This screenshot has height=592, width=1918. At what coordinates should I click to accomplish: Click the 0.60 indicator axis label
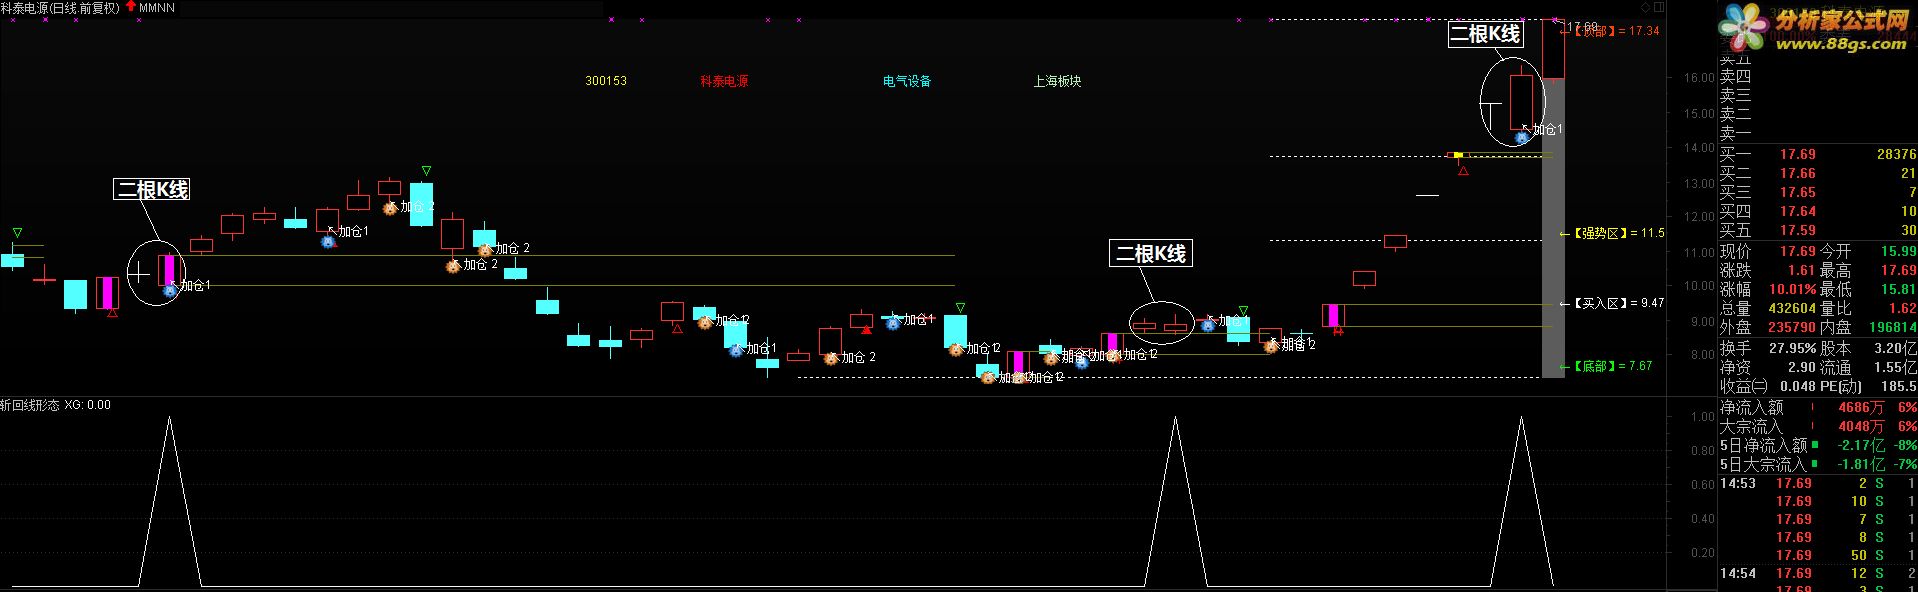click(1702, 485)
